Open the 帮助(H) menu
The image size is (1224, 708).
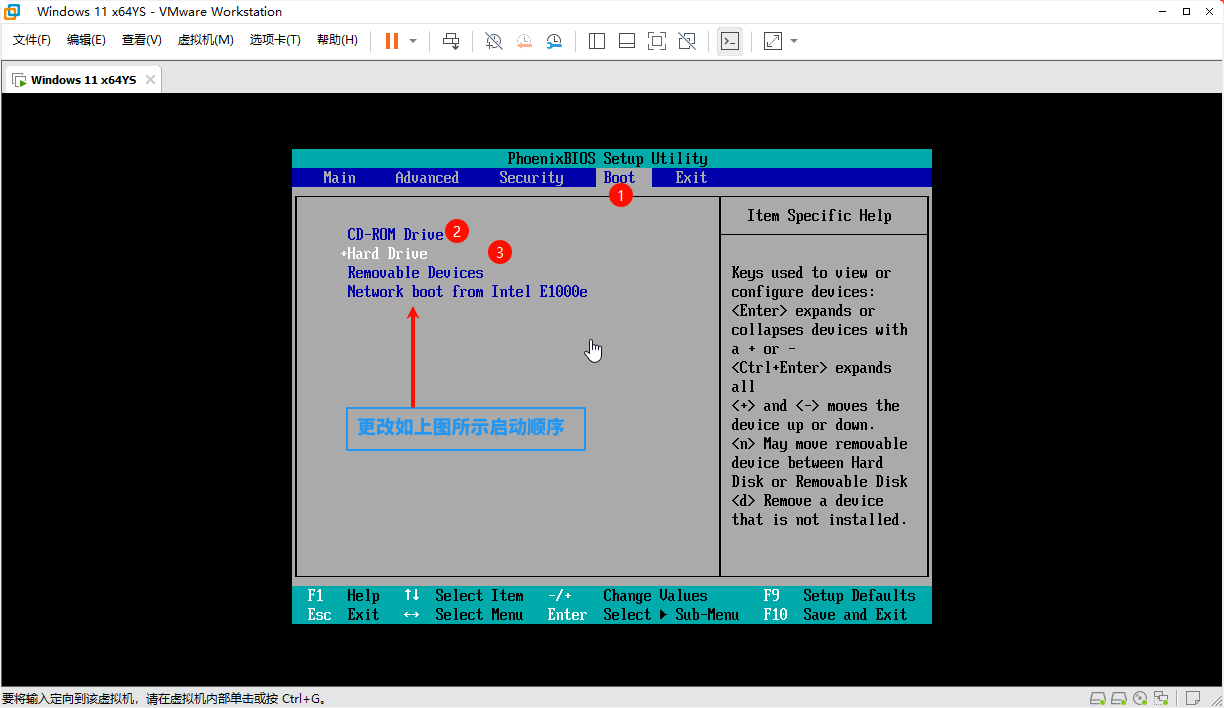click(x=337, y=40)
